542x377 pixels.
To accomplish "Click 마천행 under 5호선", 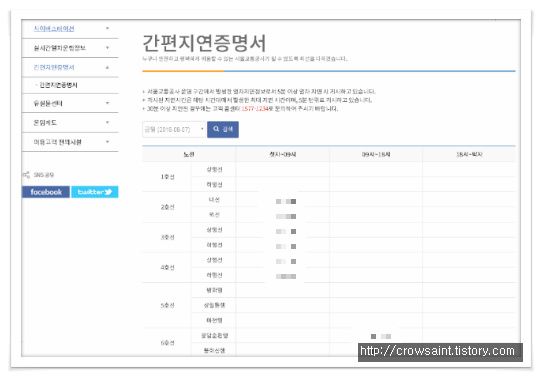I will [x=214, y=320].
